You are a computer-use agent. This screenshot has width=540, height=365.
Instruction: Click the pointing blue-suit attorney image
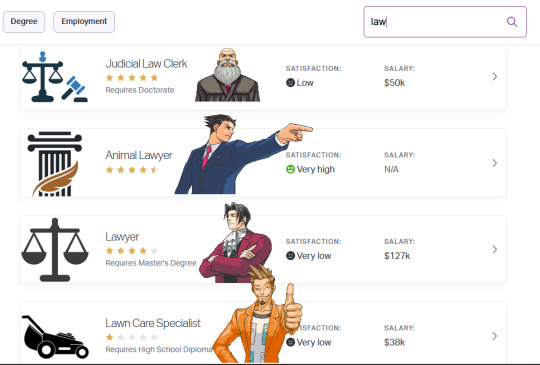(243, 154)
